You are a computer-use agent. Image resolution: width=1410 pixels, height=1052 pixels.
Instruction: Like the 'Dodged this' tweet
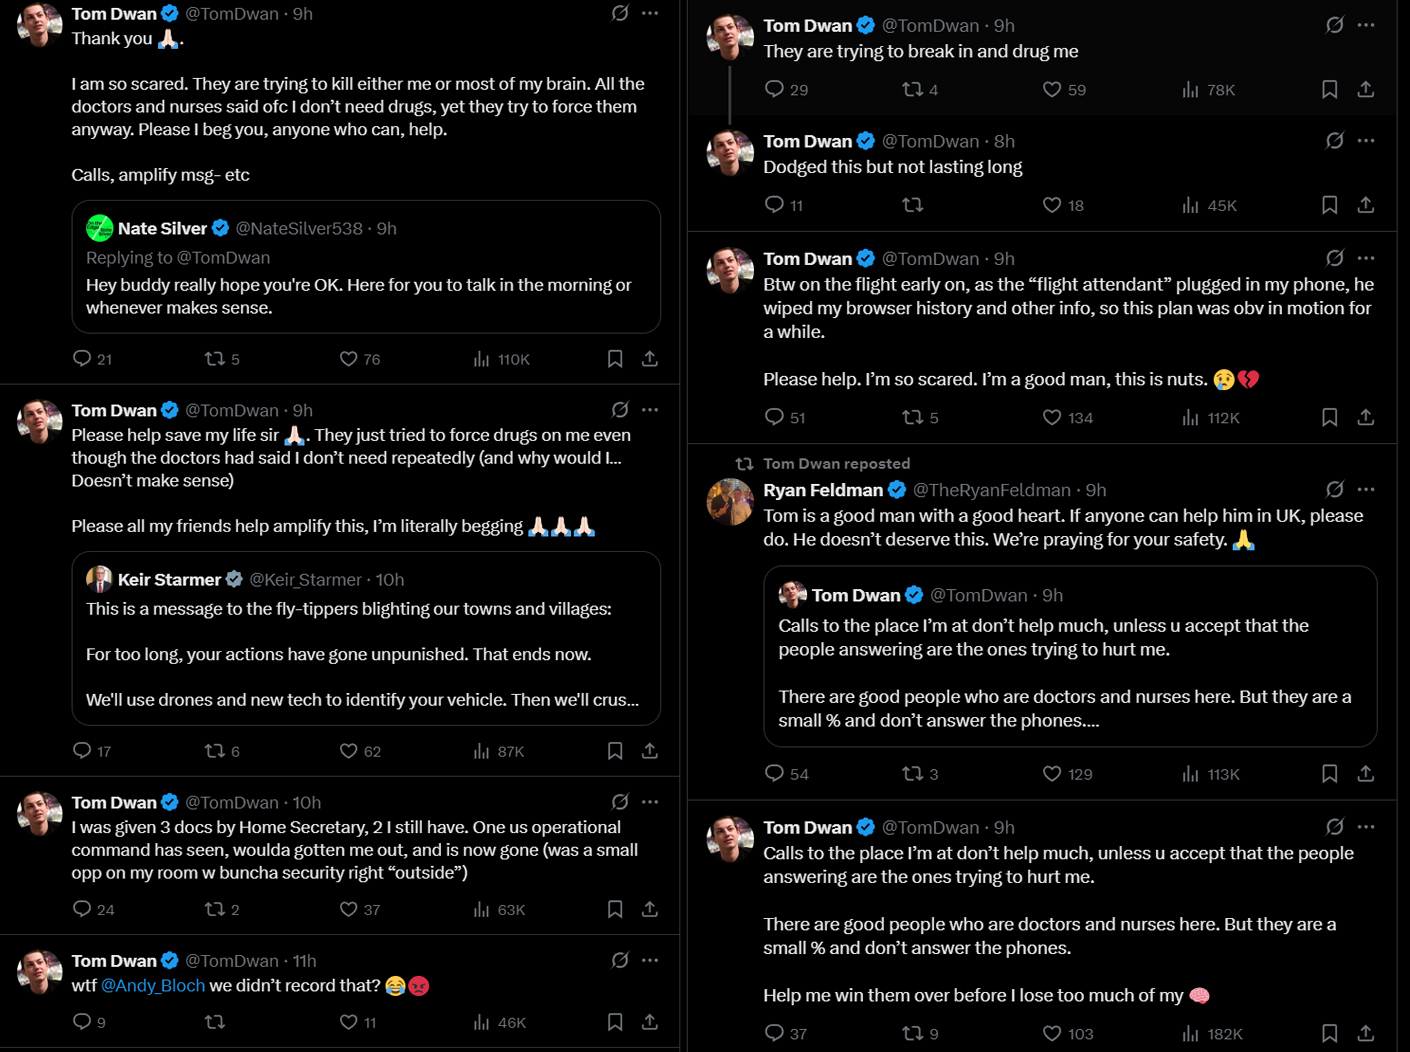coord(1052,205)
